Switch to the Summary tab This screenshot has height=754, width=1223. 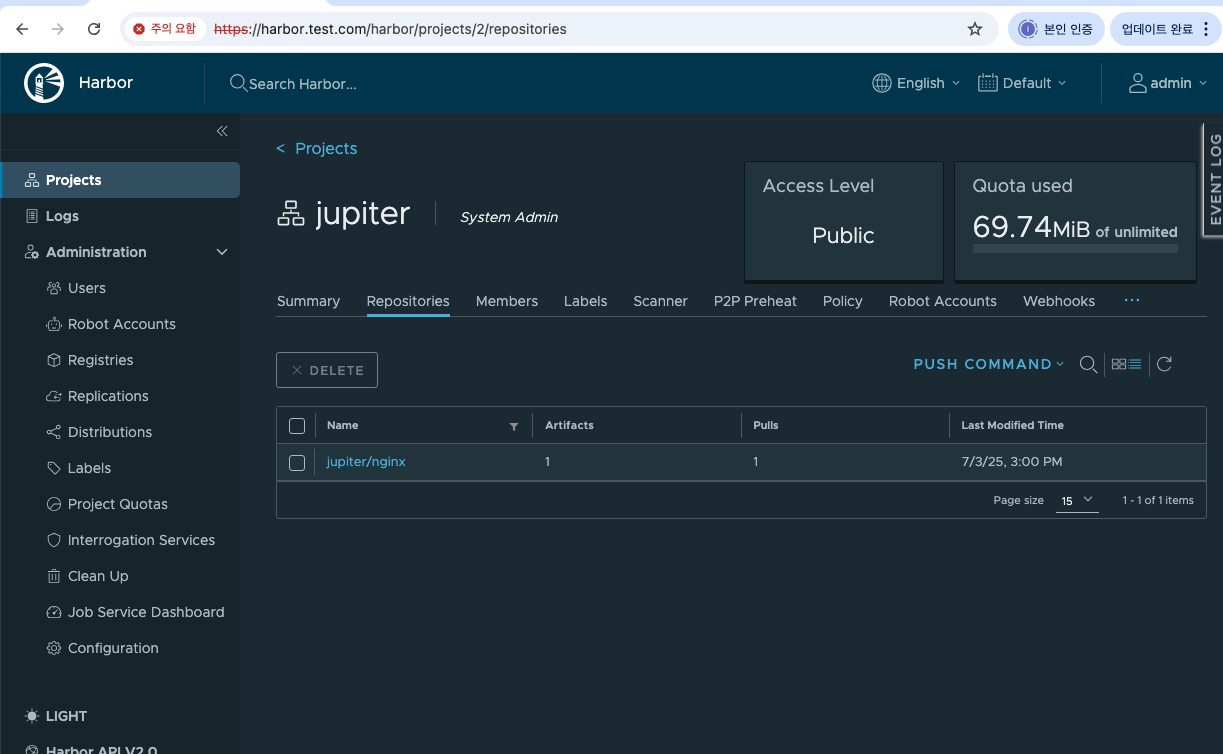pyautogui.click(x=308, y=301)
